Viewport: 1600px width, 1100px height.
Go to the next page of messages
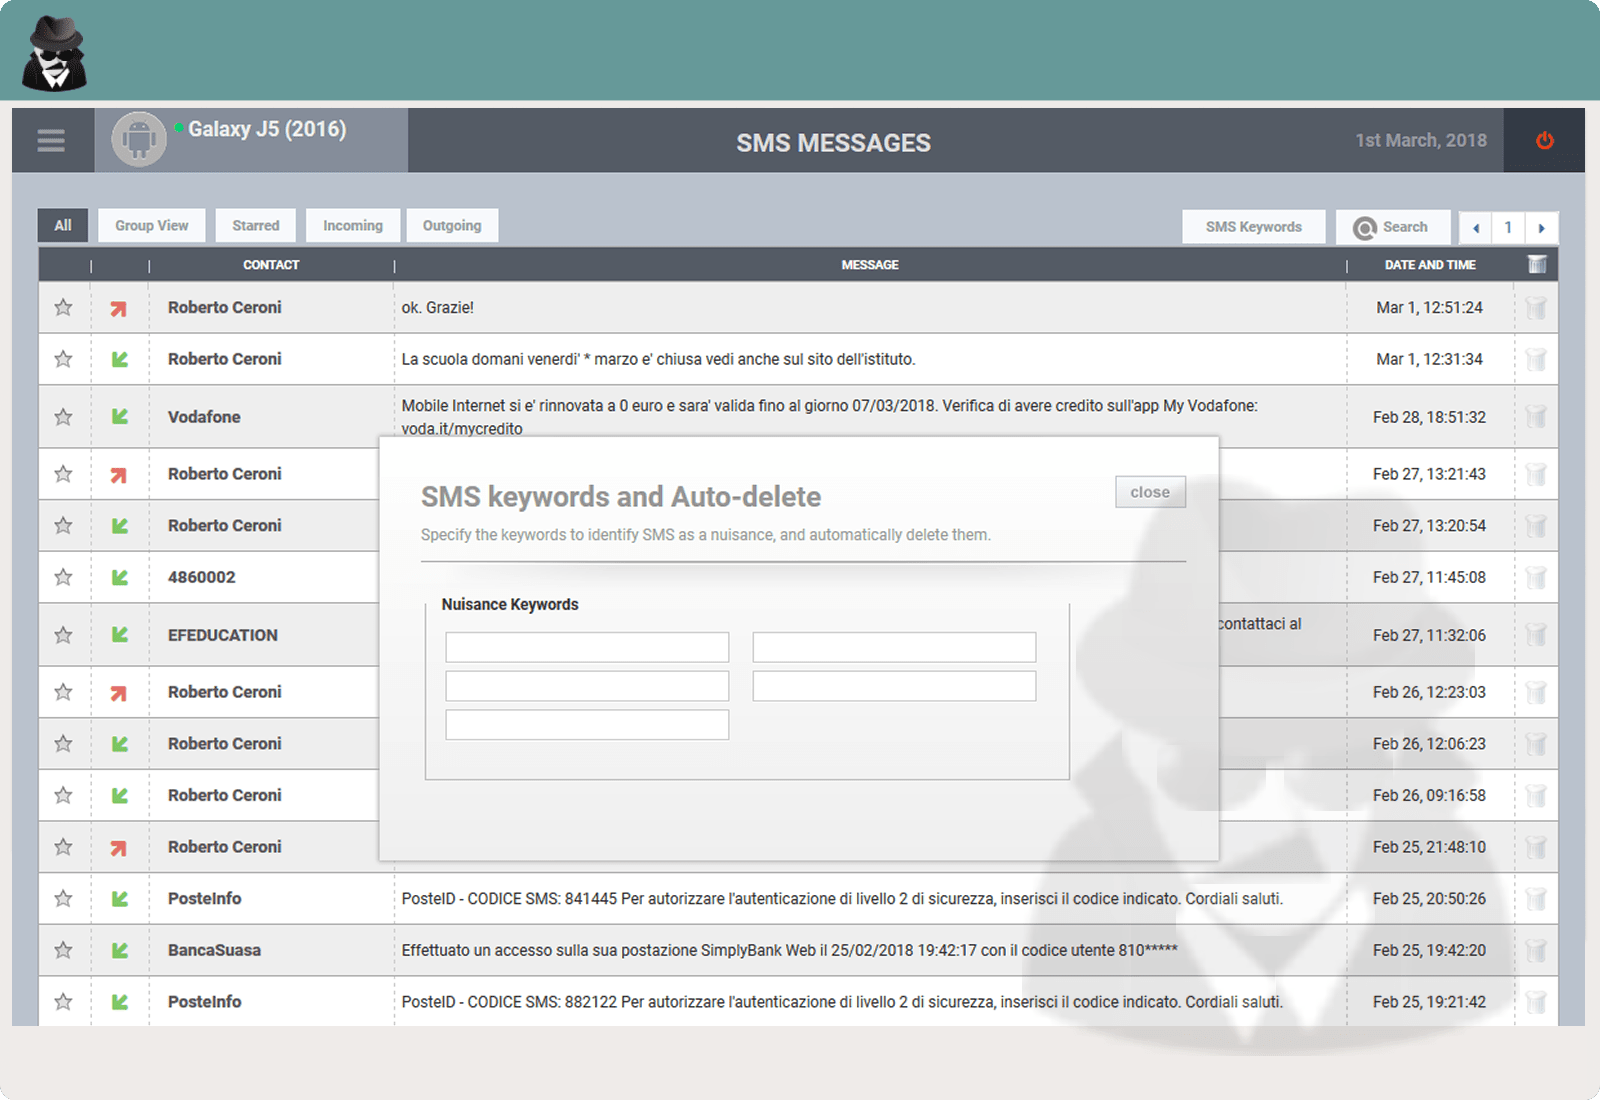point(1541,228)
